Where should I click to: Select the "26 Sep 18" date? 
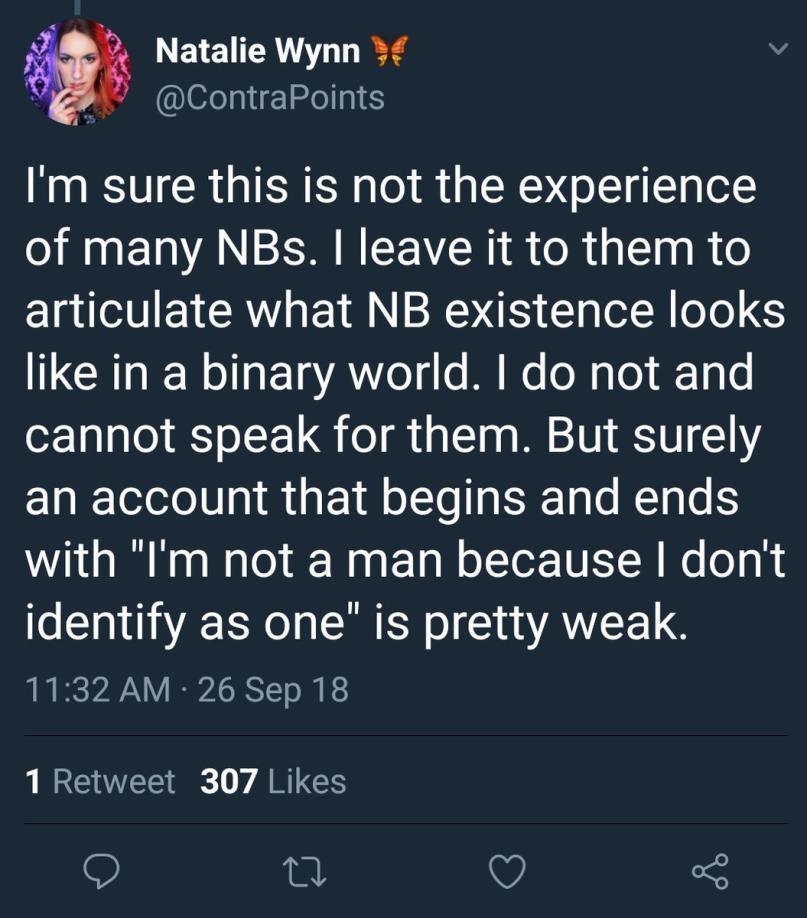[x=273, y=690]
